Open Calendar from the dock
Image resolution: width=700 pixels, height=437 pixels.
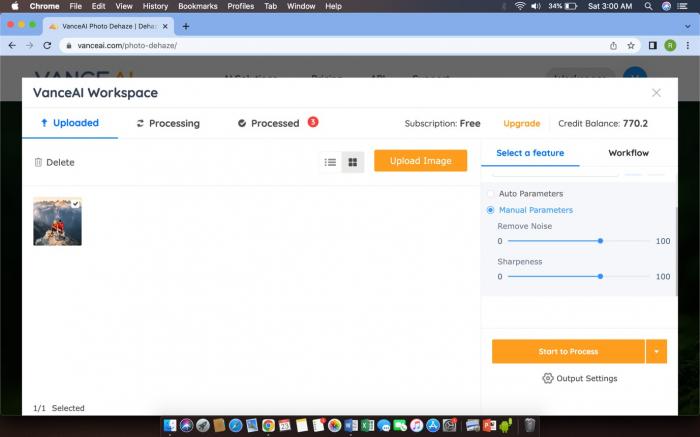[x=284, y=425]
